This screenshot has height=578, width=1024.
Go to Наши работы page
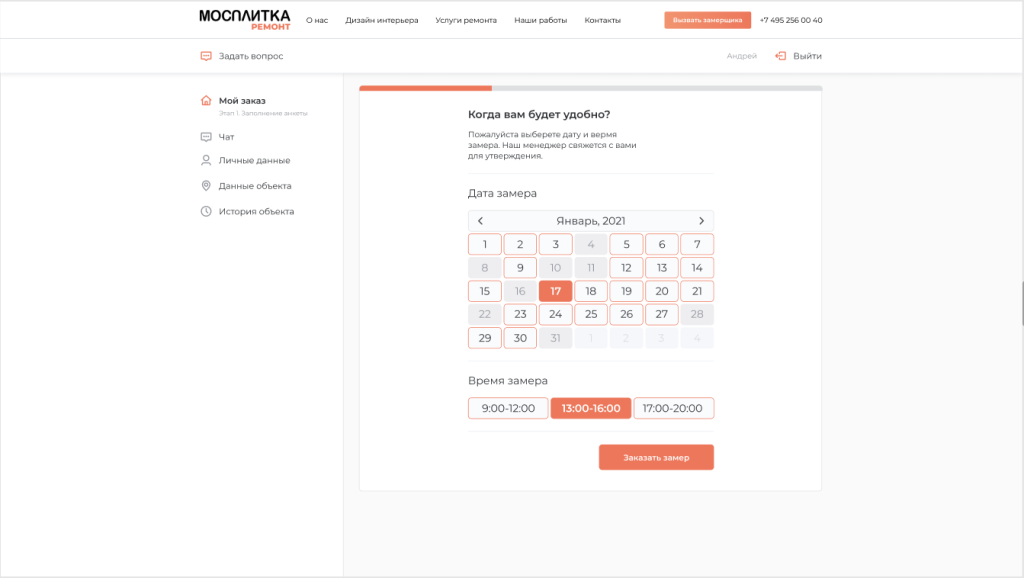[540, 20]
